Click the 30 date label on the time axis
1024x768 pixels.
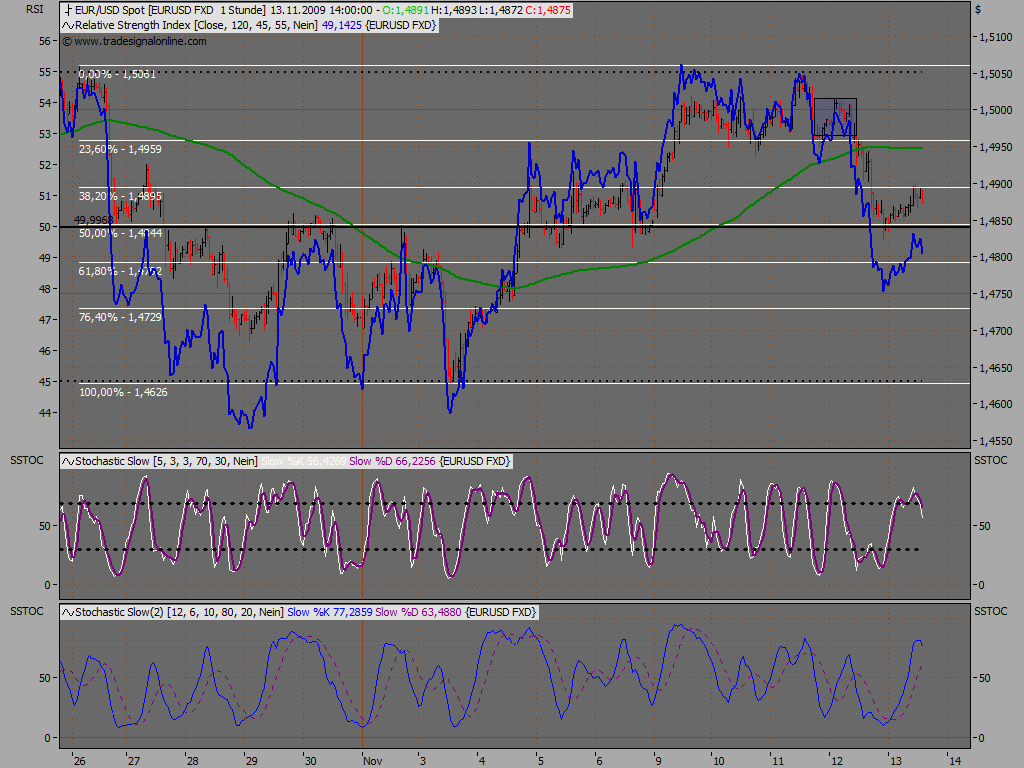[310, 761]
